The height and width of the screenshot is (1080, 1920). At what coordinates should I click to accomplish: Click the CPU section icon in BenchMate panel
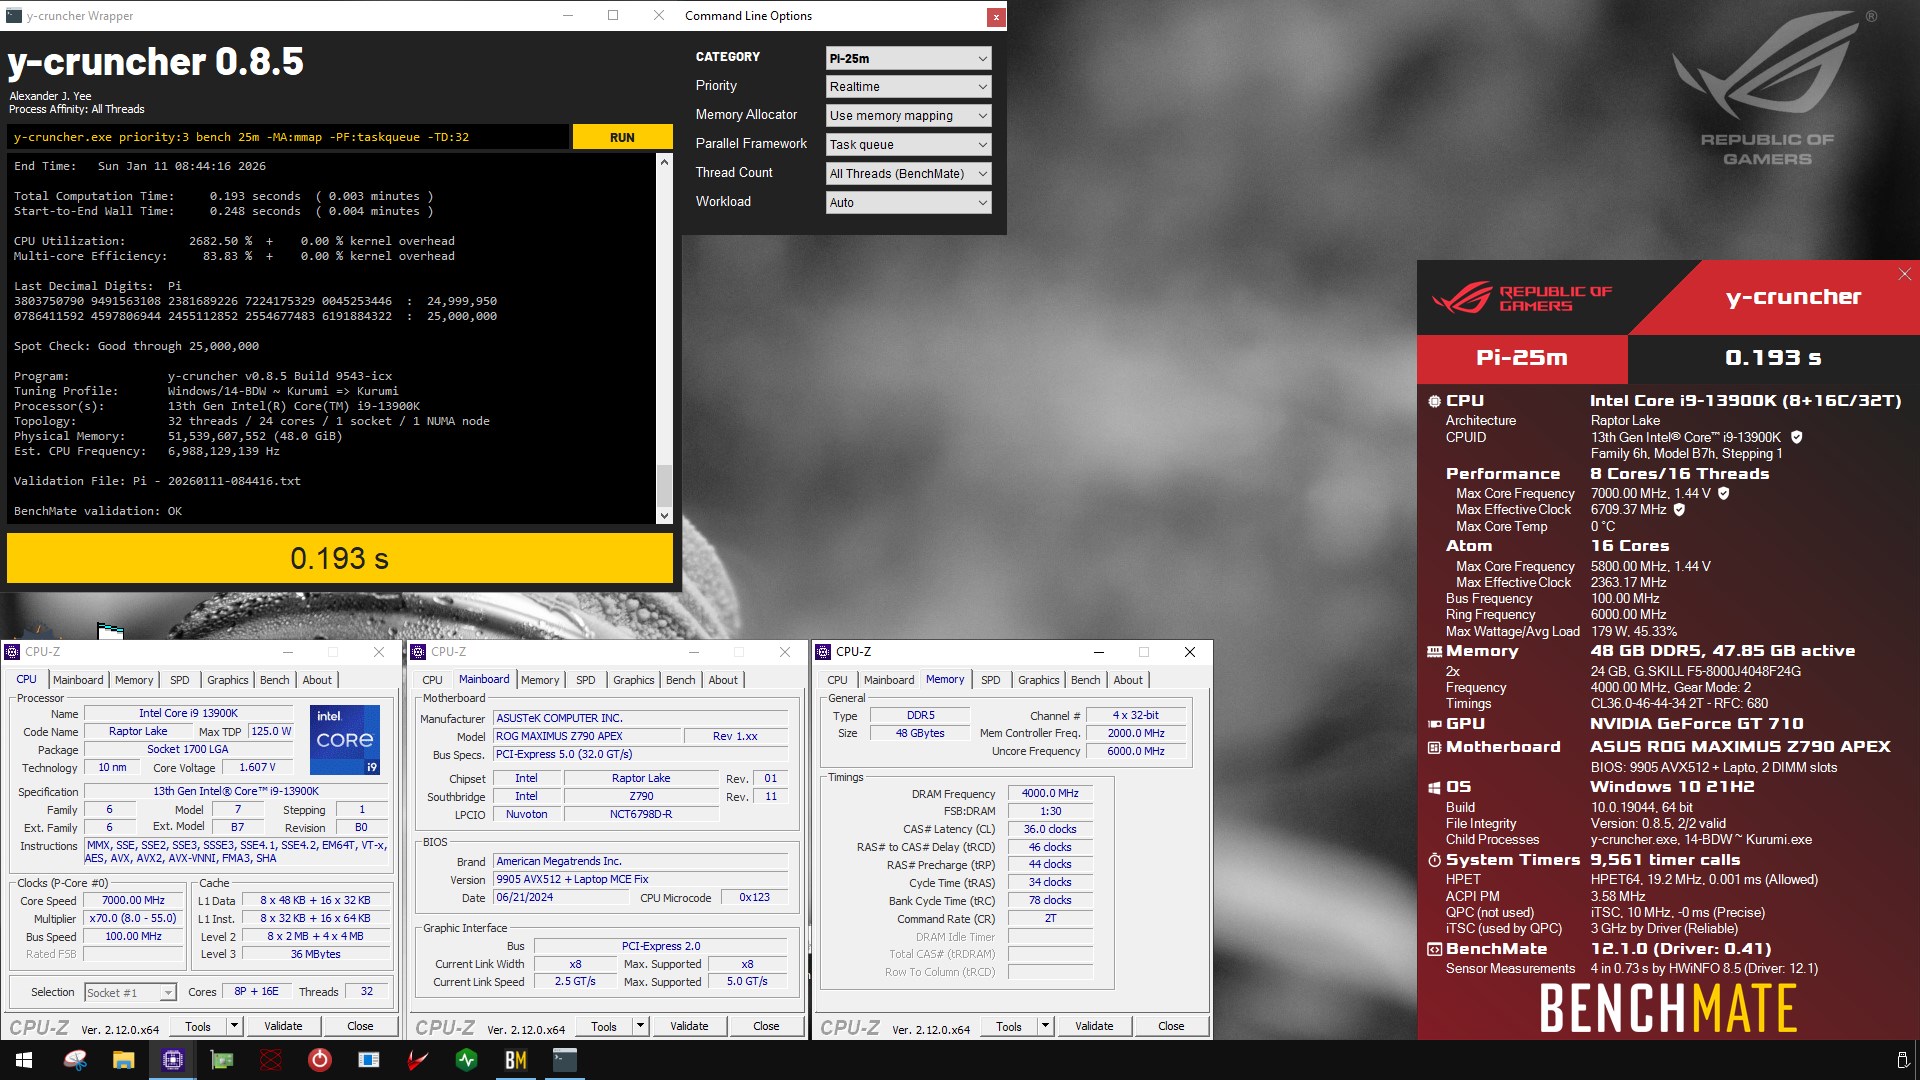pos(1434,401)
